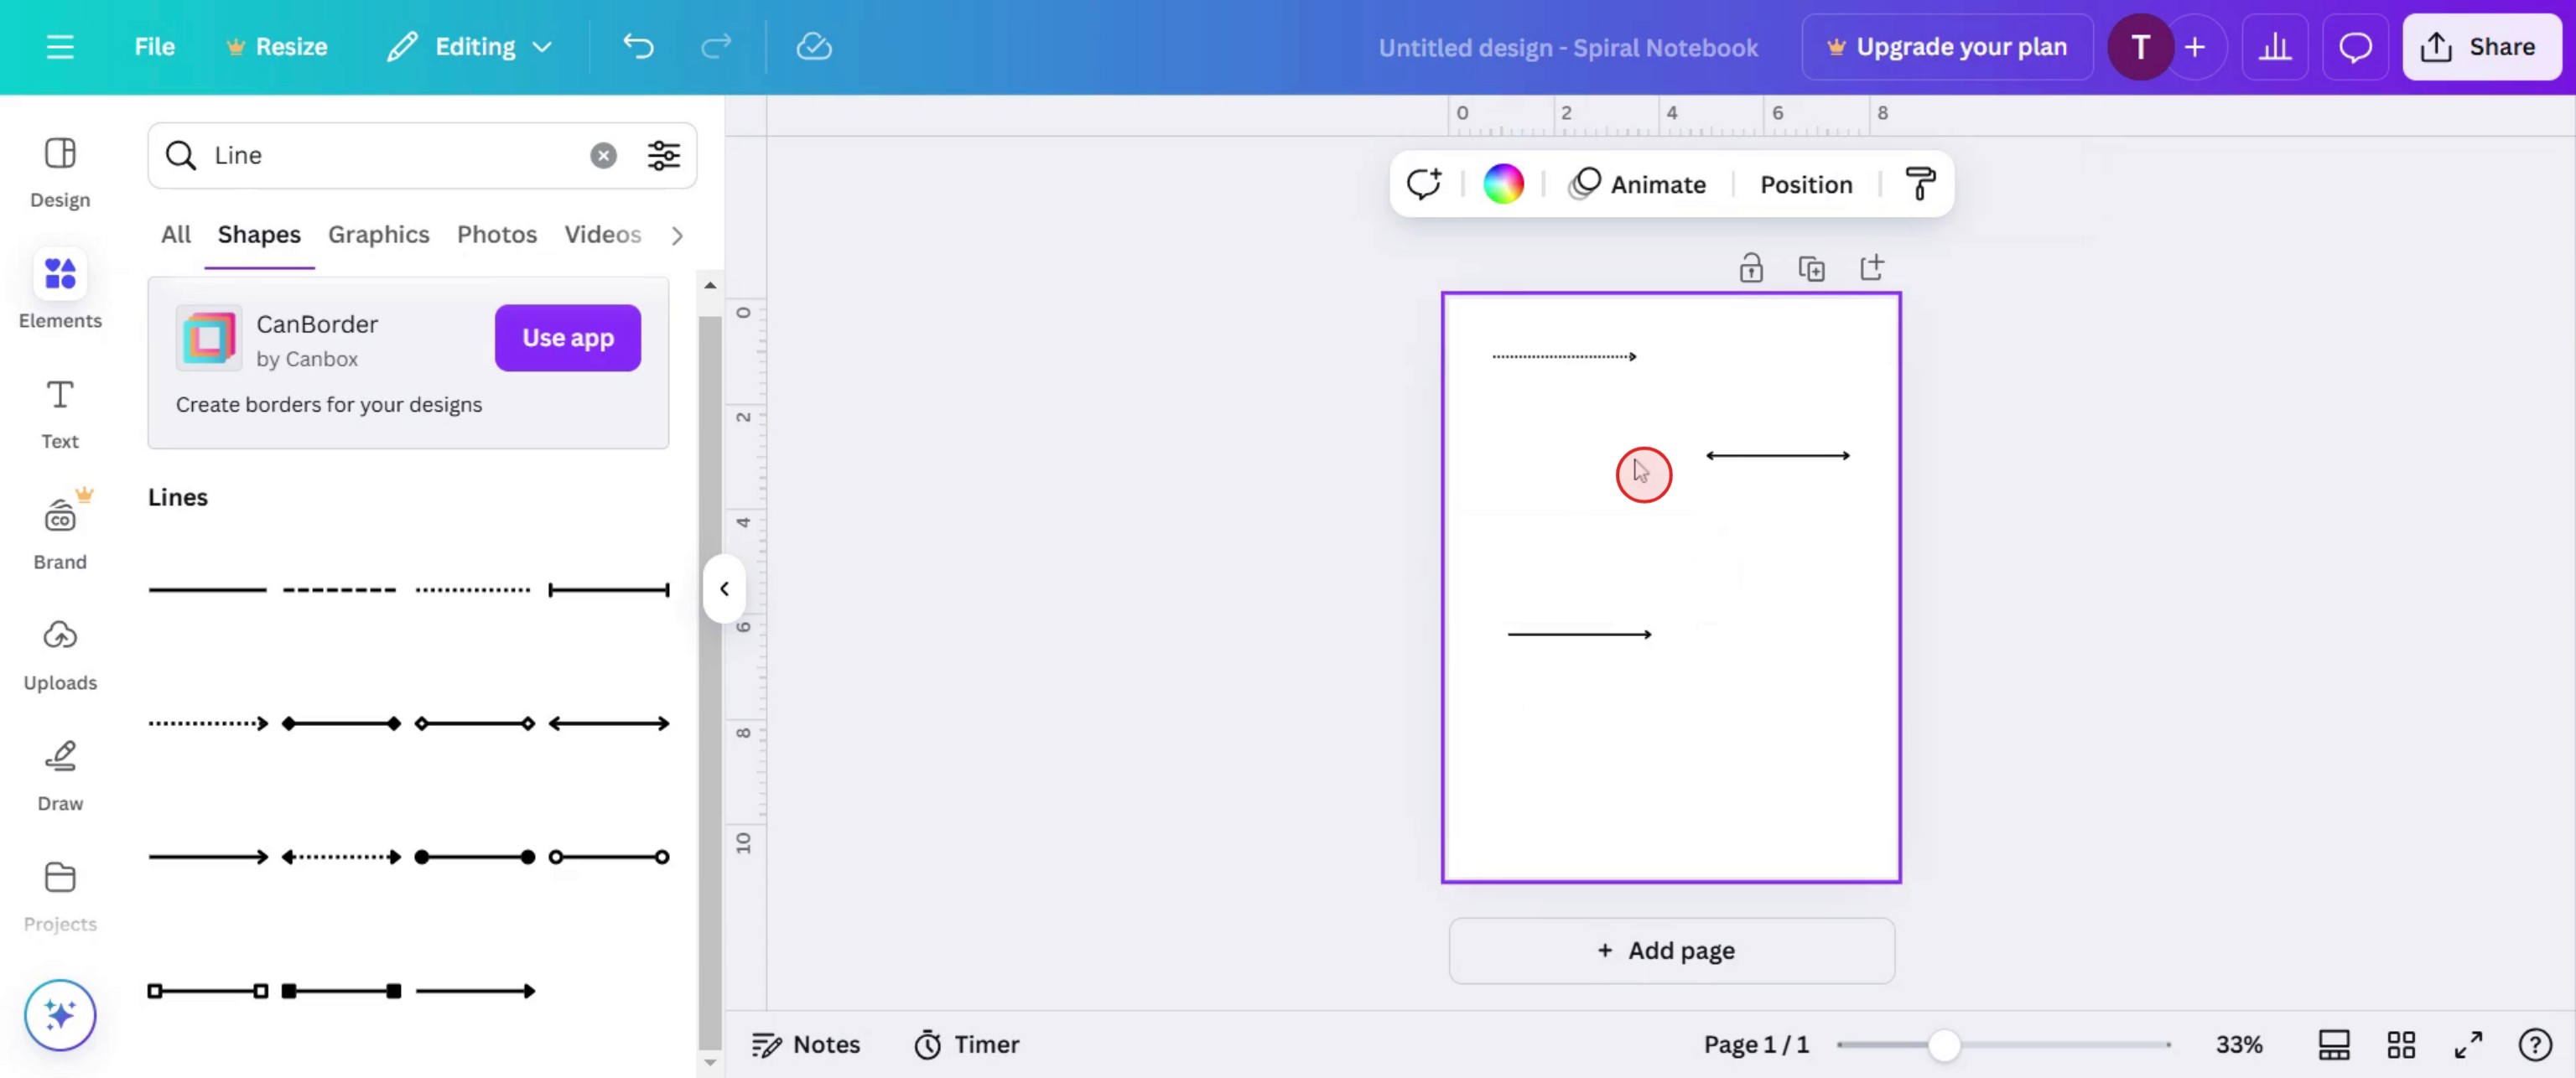The width and height of the screenshot is (2576, 1078).
Task: Select the dashed line shape
Action: click(339, 590)
